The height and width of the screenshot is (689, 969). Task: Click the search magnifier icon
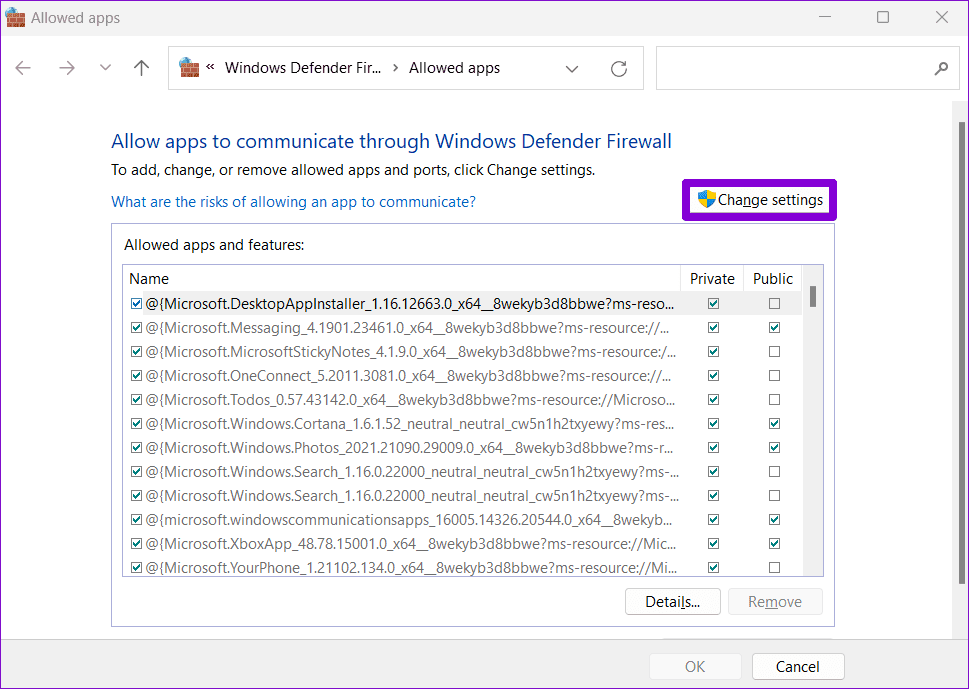click(x=941, y=68)
